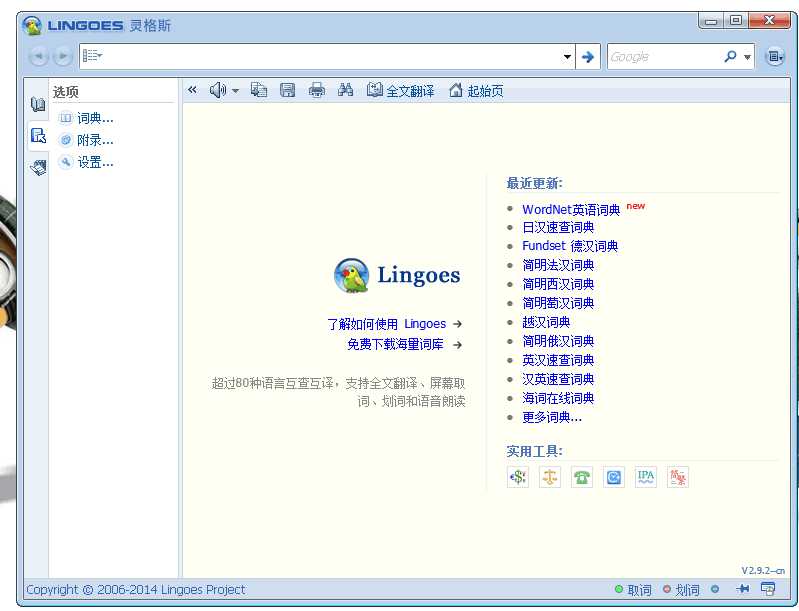Toggle 划词 selection translation
799x611 pixels.
pos(681,590)
